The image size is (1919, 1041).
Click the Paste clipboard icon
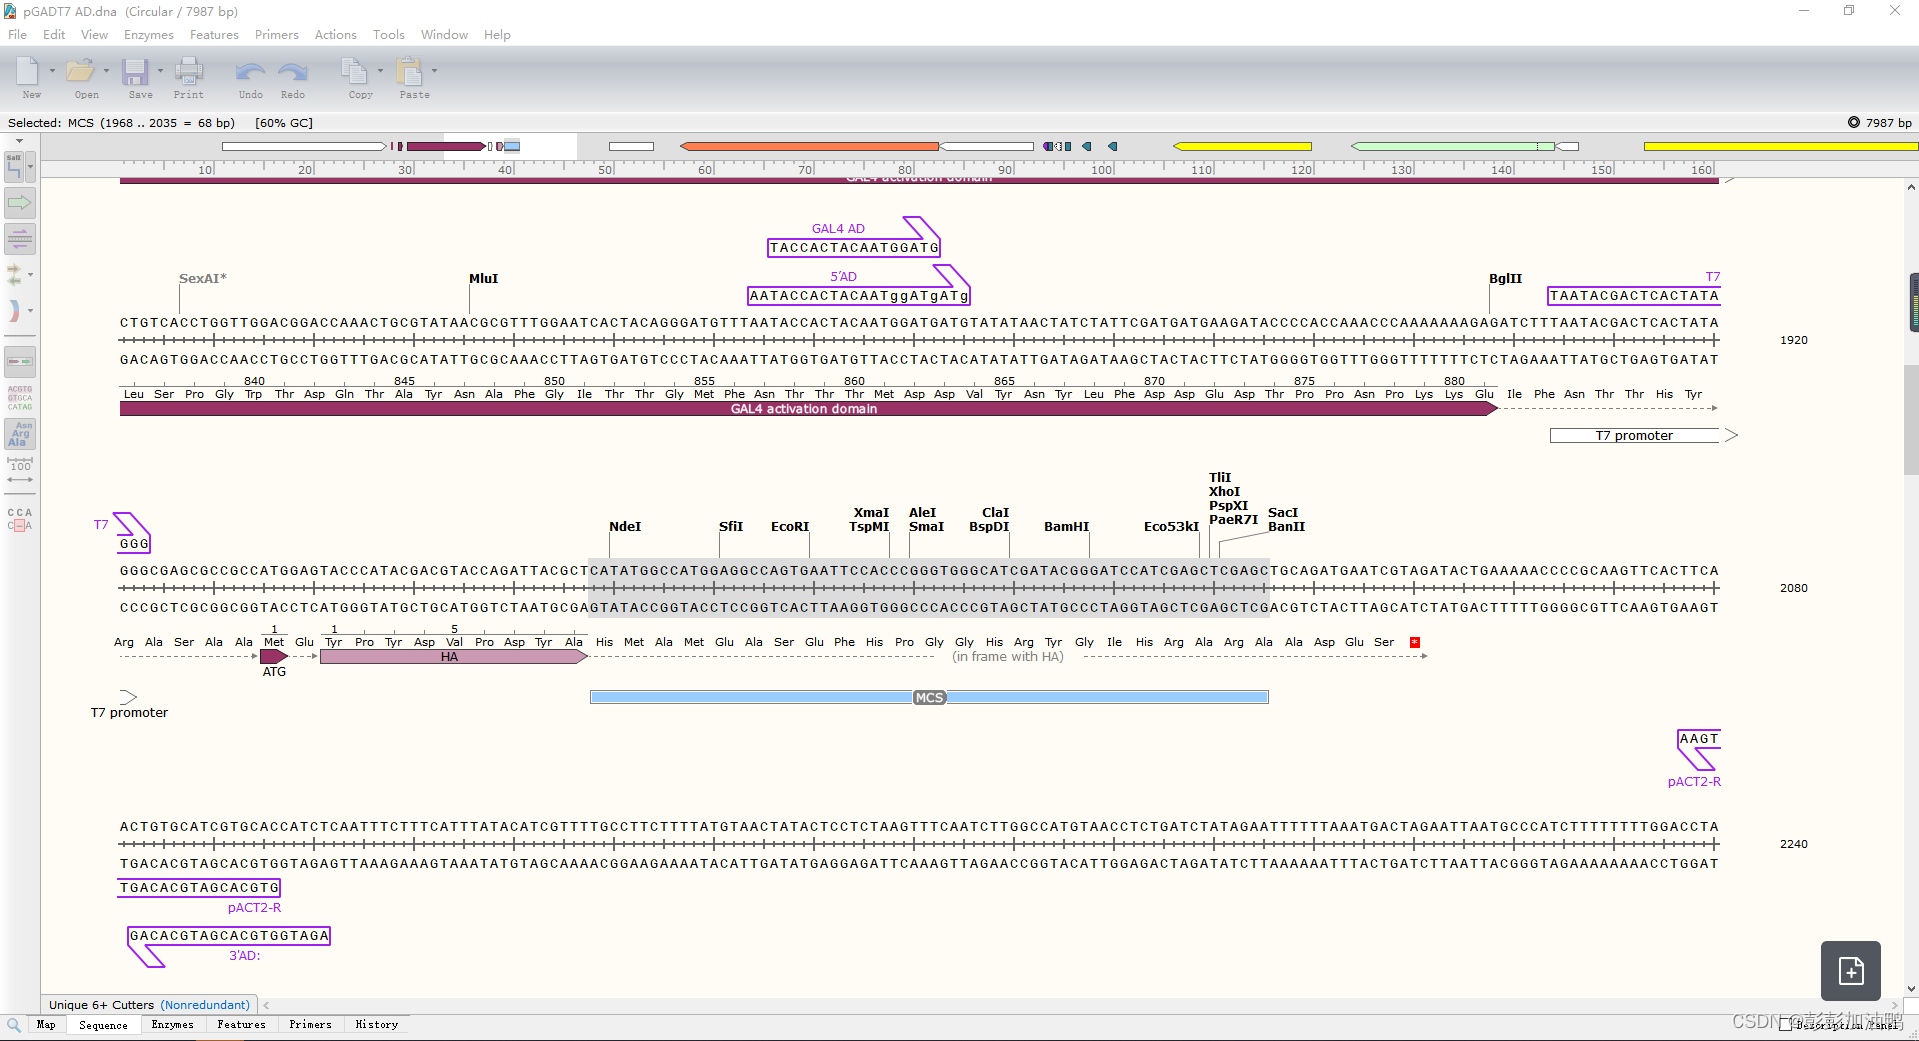click(410, 71)
